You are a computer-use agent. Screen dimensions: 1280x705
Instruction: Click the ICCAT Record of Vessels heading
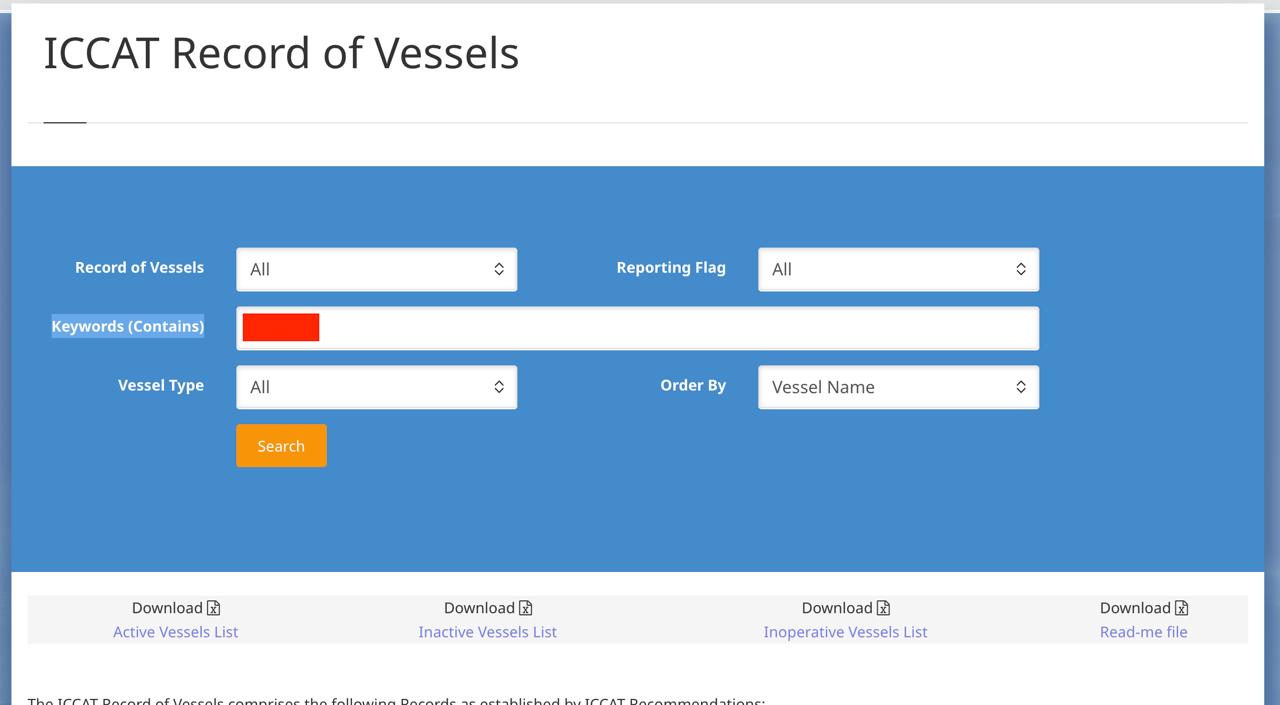[x=281, y=53]
